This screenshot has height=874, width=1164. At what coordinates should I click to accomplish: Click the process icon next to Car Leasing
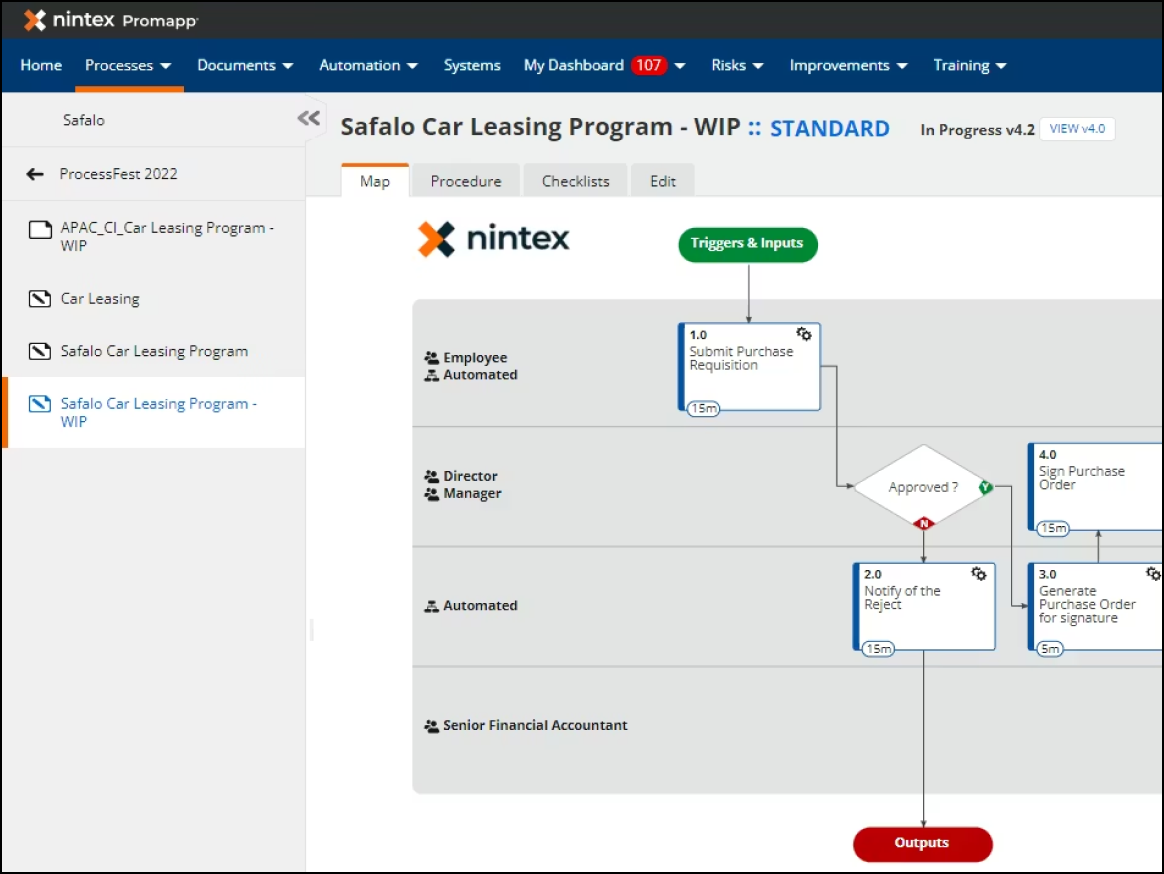coord(40,299)
